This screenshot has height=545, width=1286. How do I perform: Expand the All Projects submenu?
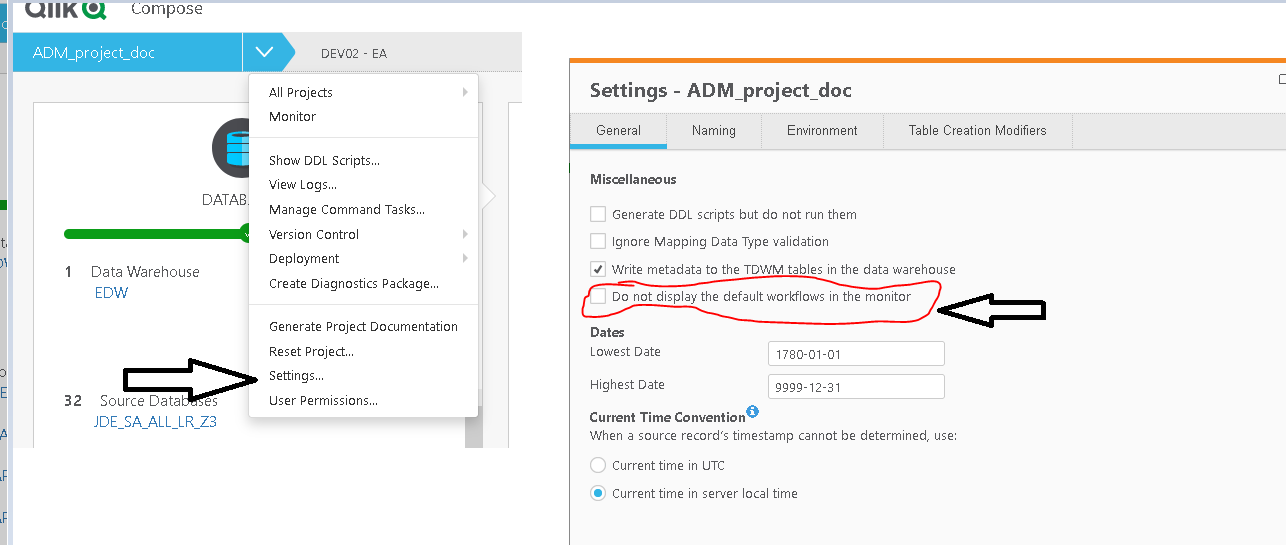363,92
